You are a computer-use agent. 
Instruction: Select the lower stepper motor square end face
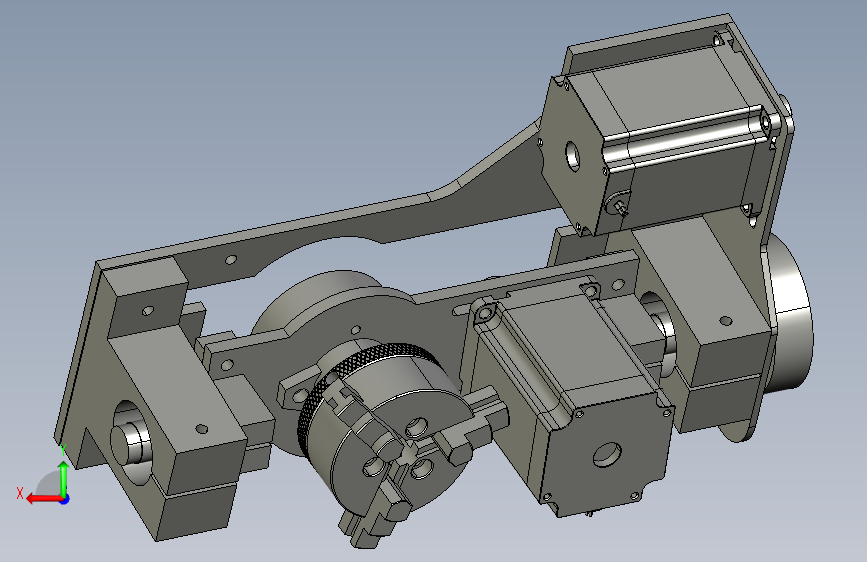[x=605, y=454]
